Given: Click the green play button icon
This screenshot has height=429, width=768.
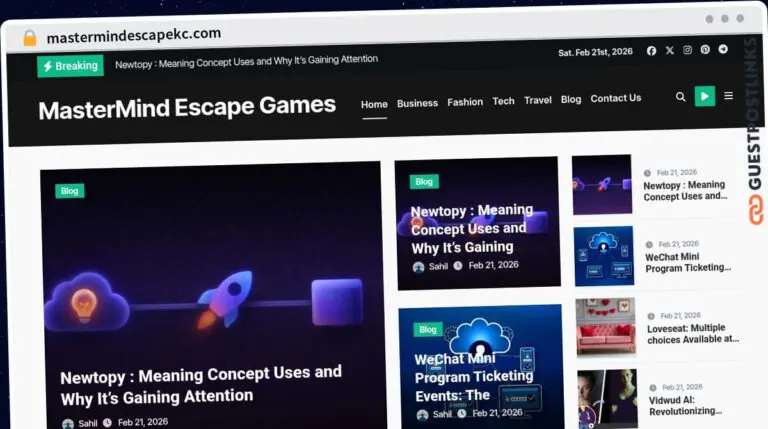Looking at the screenshot, I should coord(705,96).
